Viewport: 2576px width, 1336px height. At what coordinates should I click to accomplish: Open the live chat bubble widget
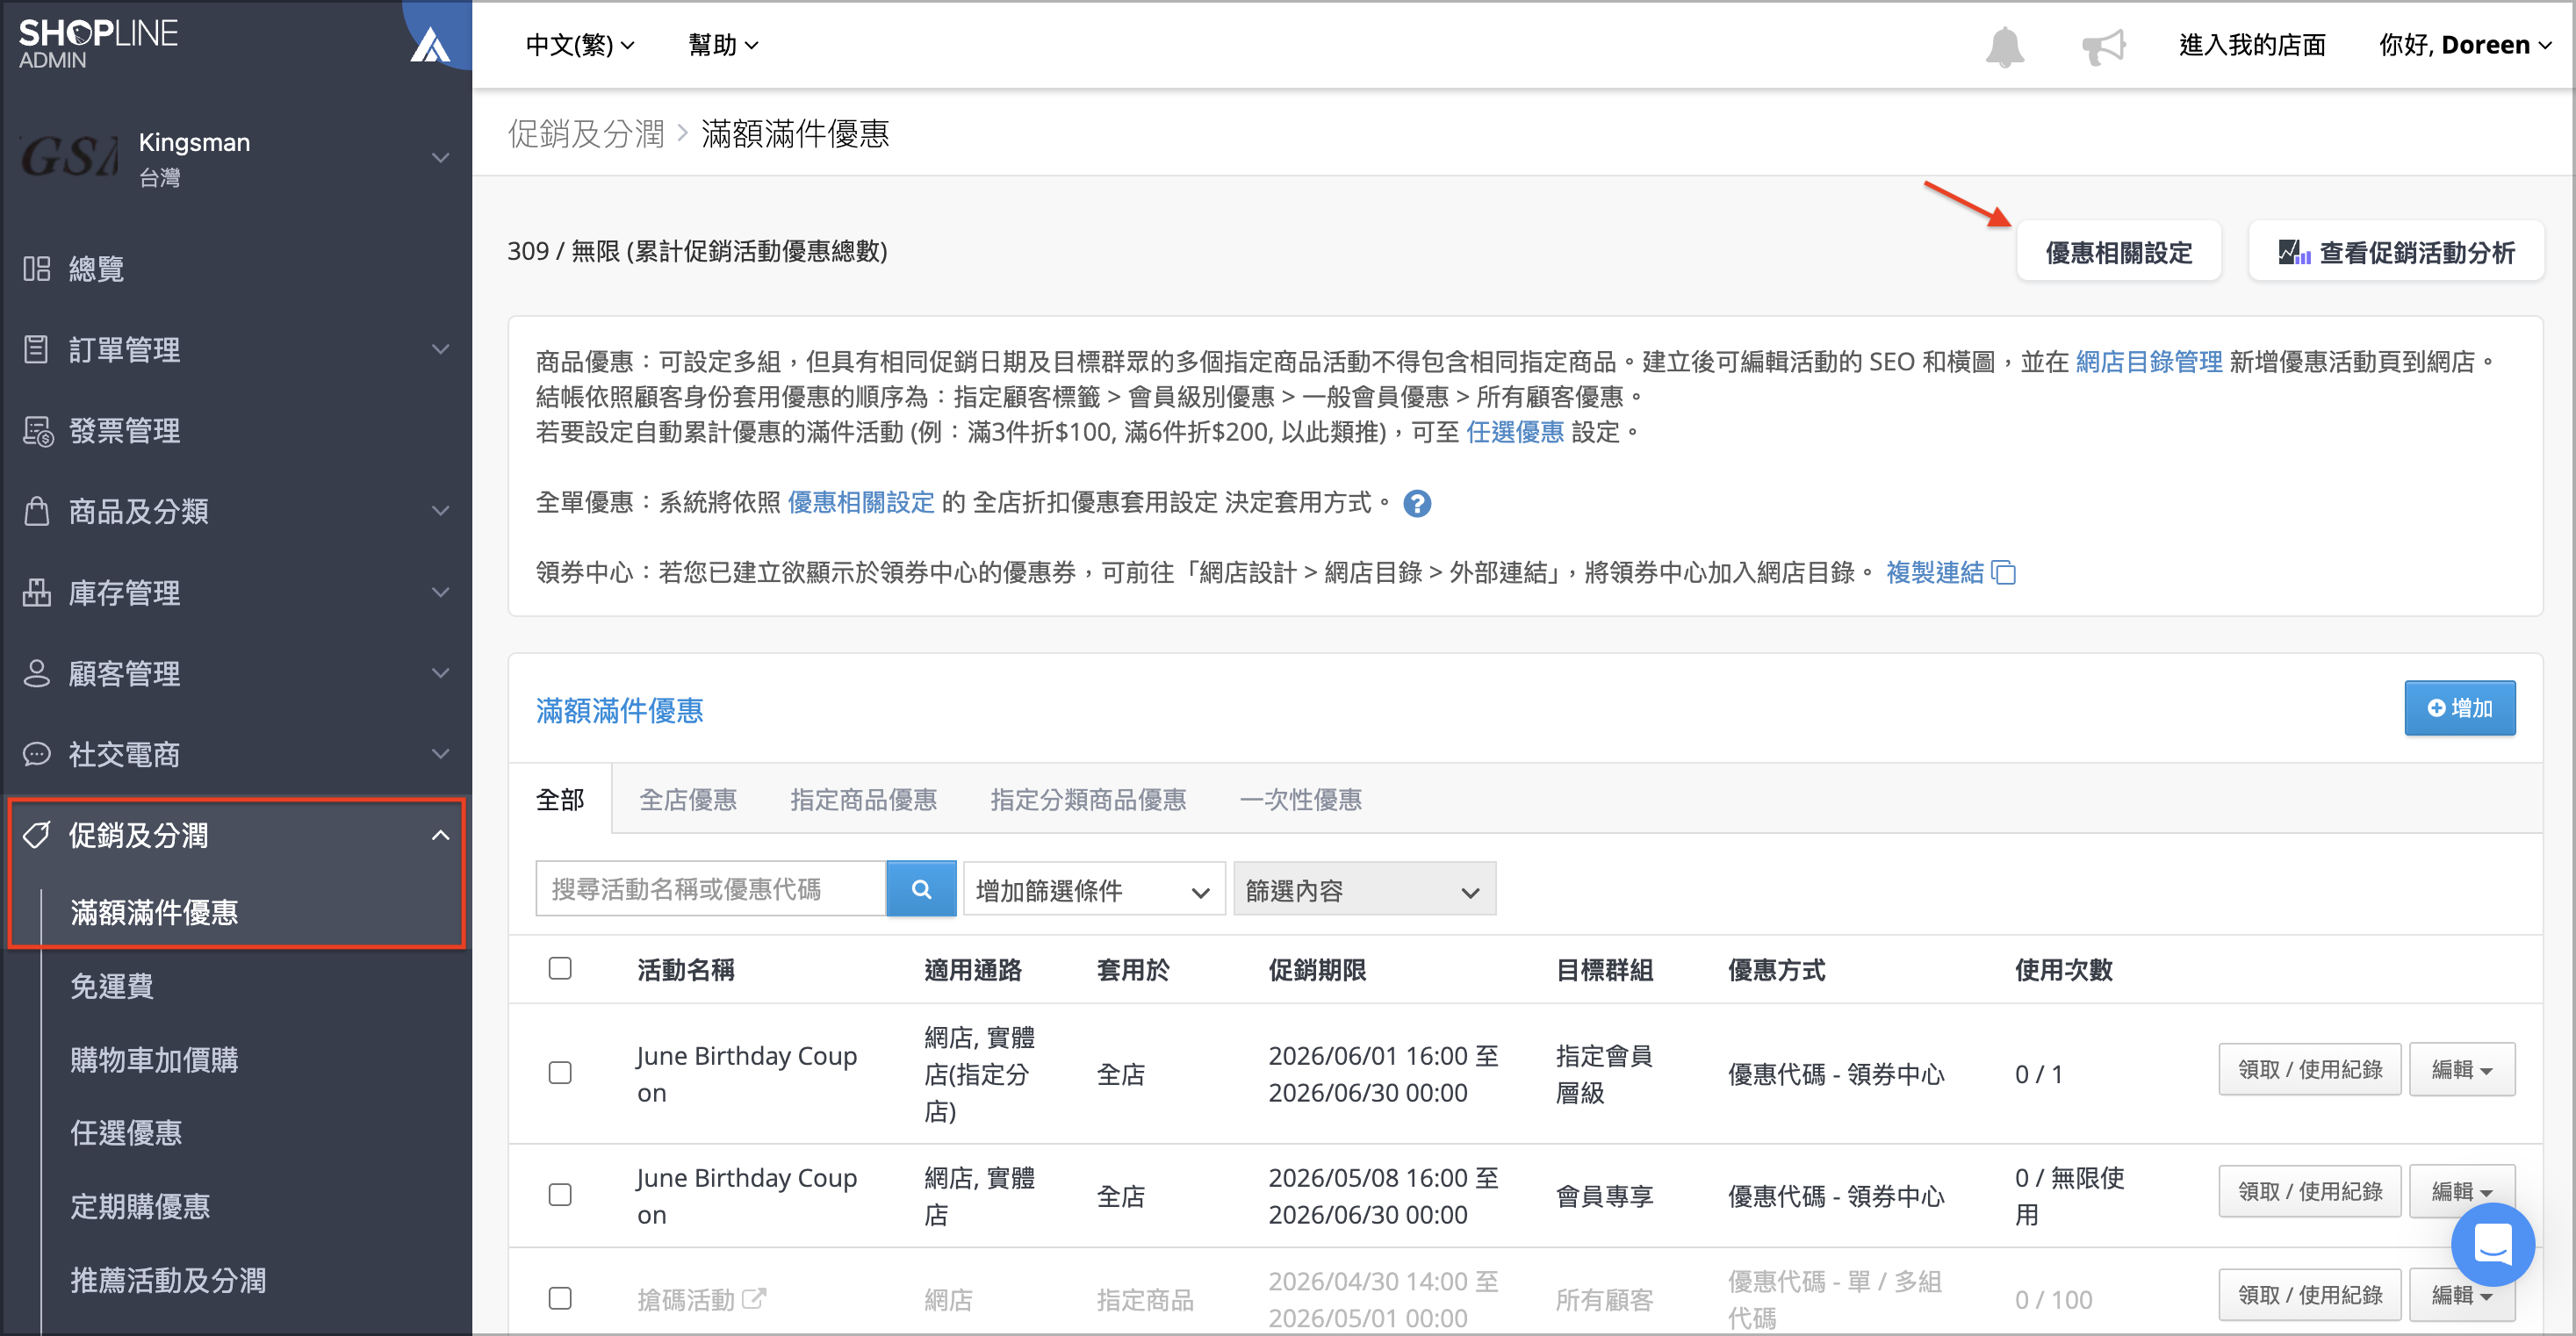coord(2492,1244)
